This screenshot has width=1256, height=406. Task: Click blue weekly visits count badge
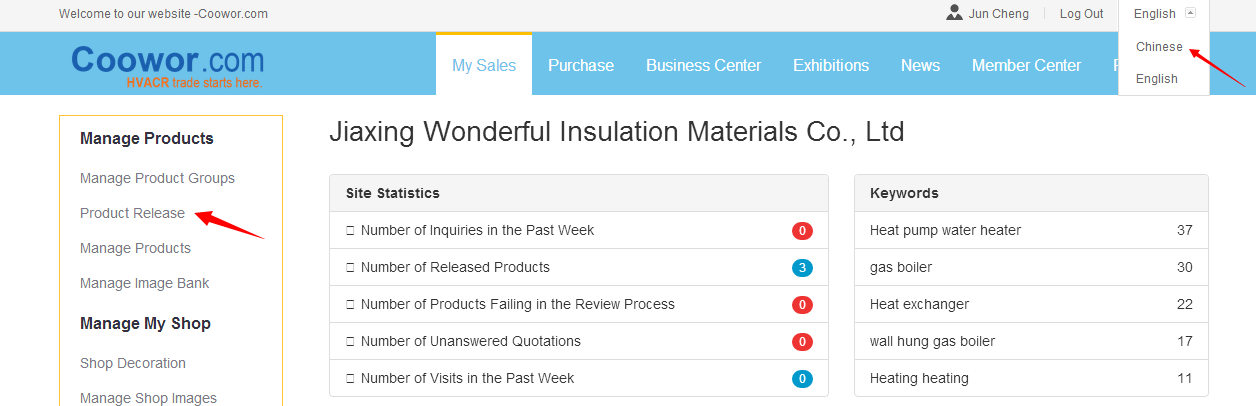coord(802,379)
